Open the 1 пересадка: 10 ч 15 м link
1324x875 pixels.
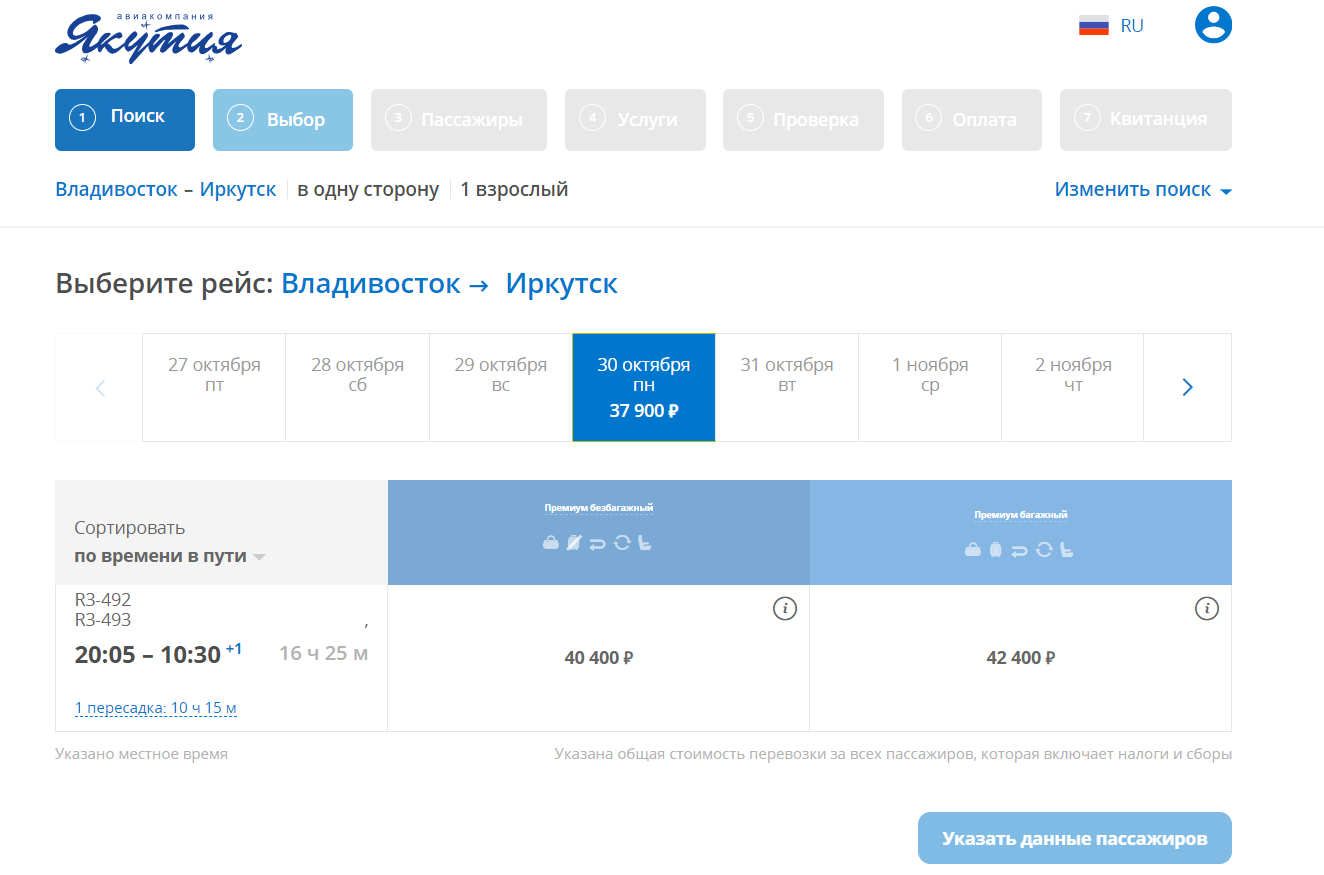[153, 707]
